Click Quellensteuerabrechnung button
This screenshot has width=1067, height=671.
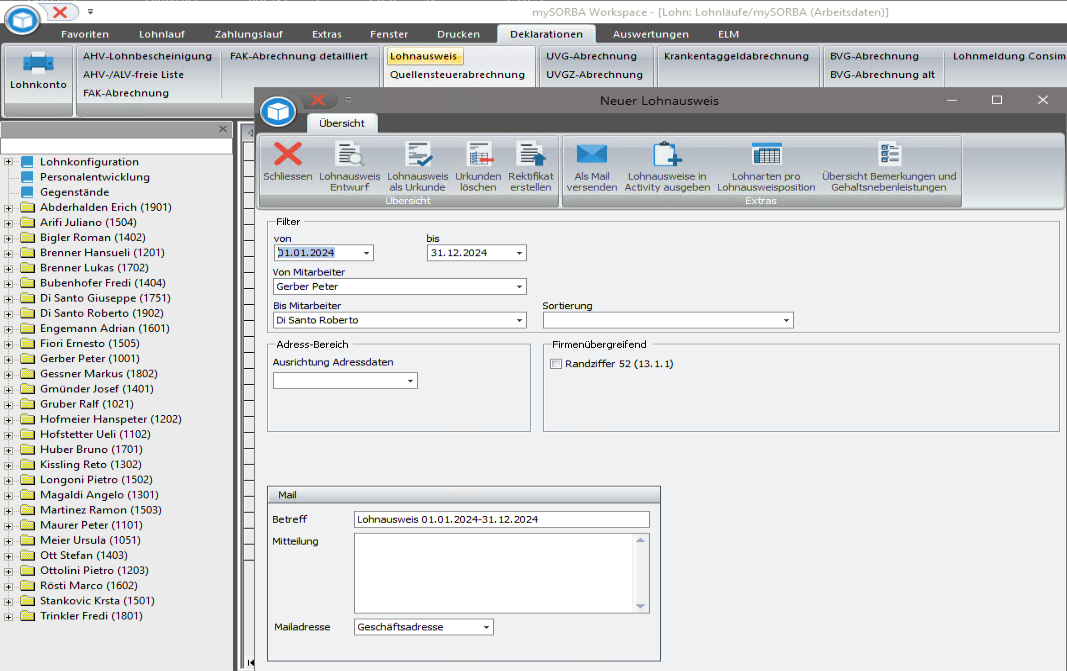[x=457, y=75]
